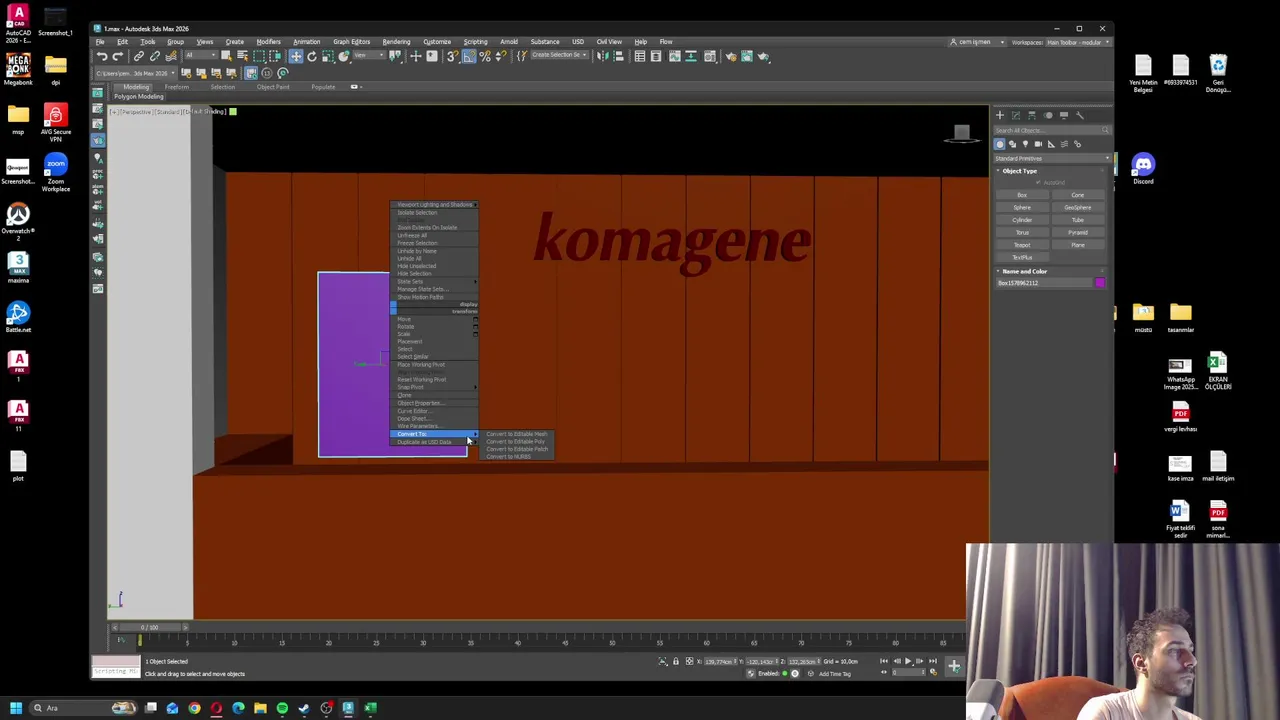Screen dimensions: 1280x720
Task: Open the project path dropdown
Action: click(x=135, y=72)
